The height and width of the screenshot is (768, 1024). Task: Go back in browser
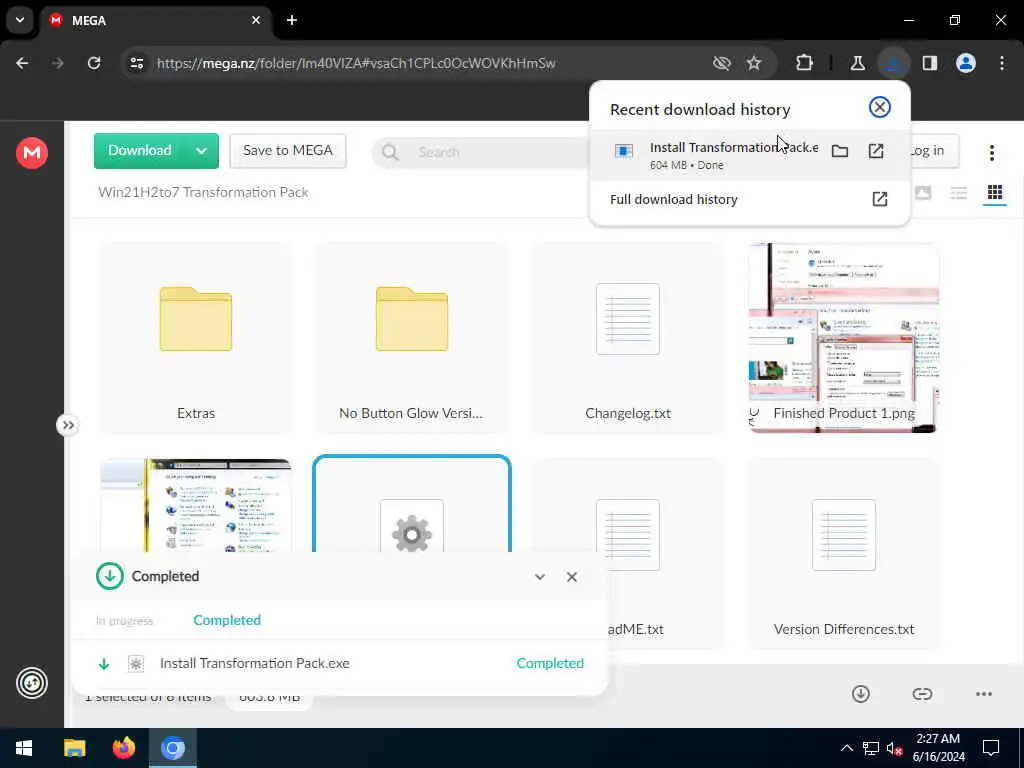tap(22, 63)
